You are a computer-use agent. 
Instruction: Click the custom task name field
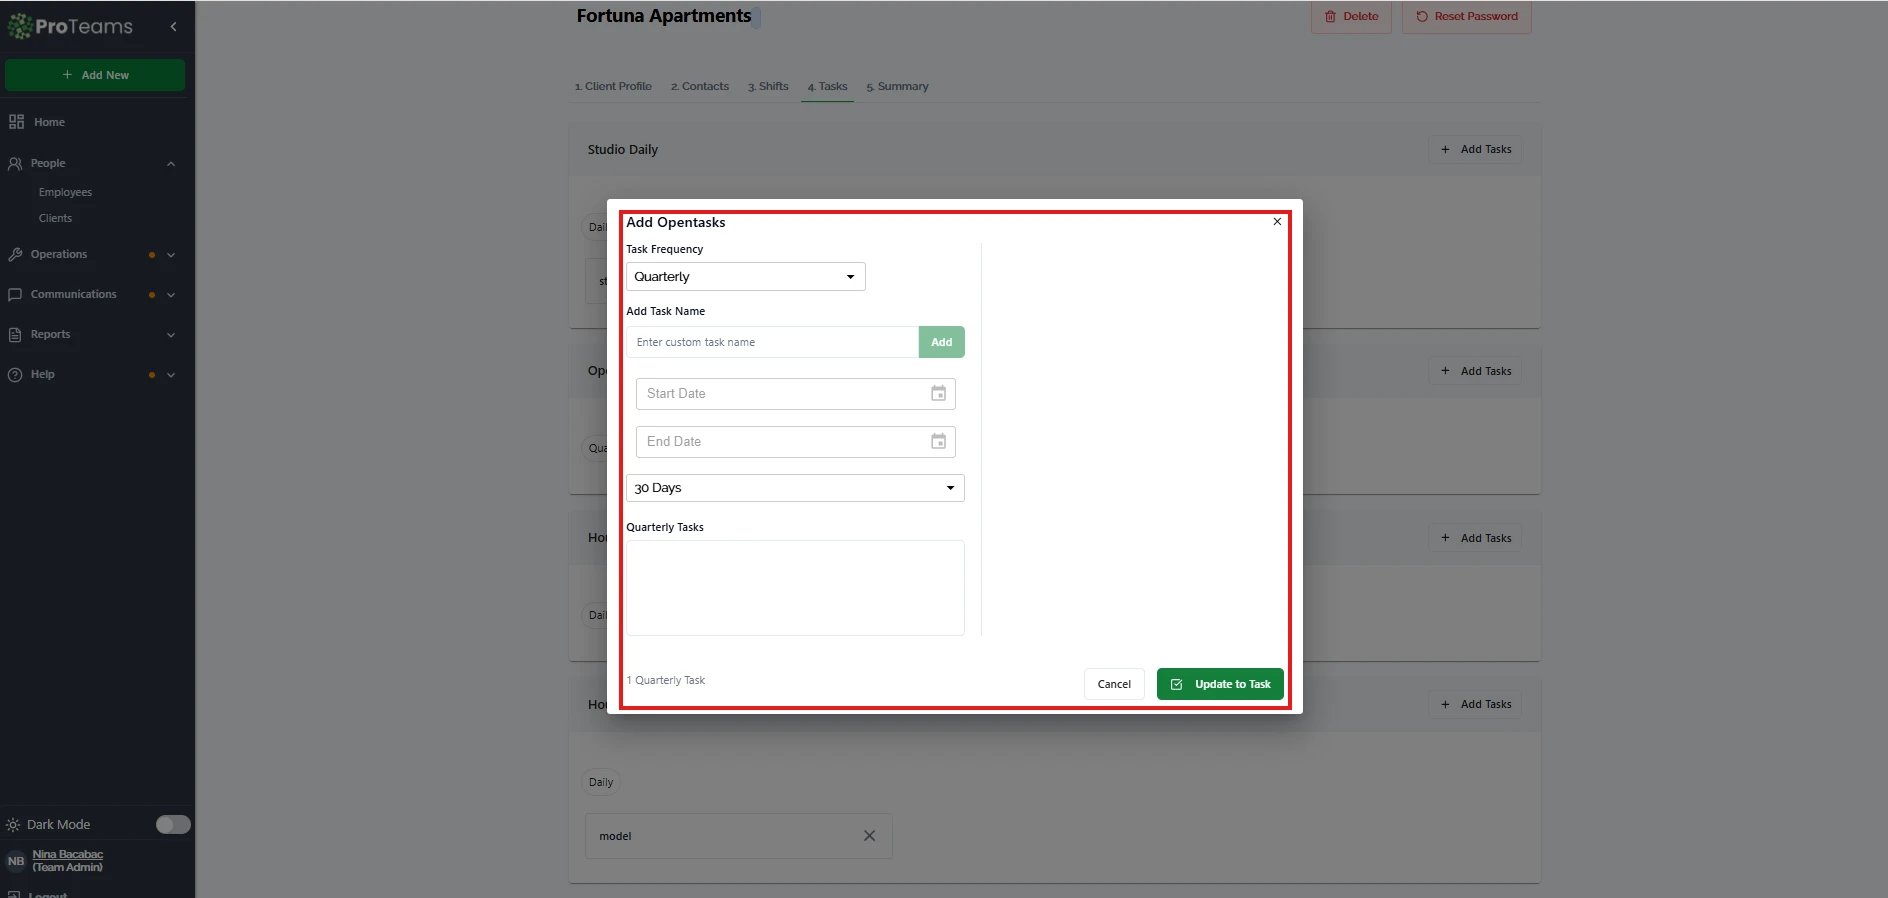point(772,342)
